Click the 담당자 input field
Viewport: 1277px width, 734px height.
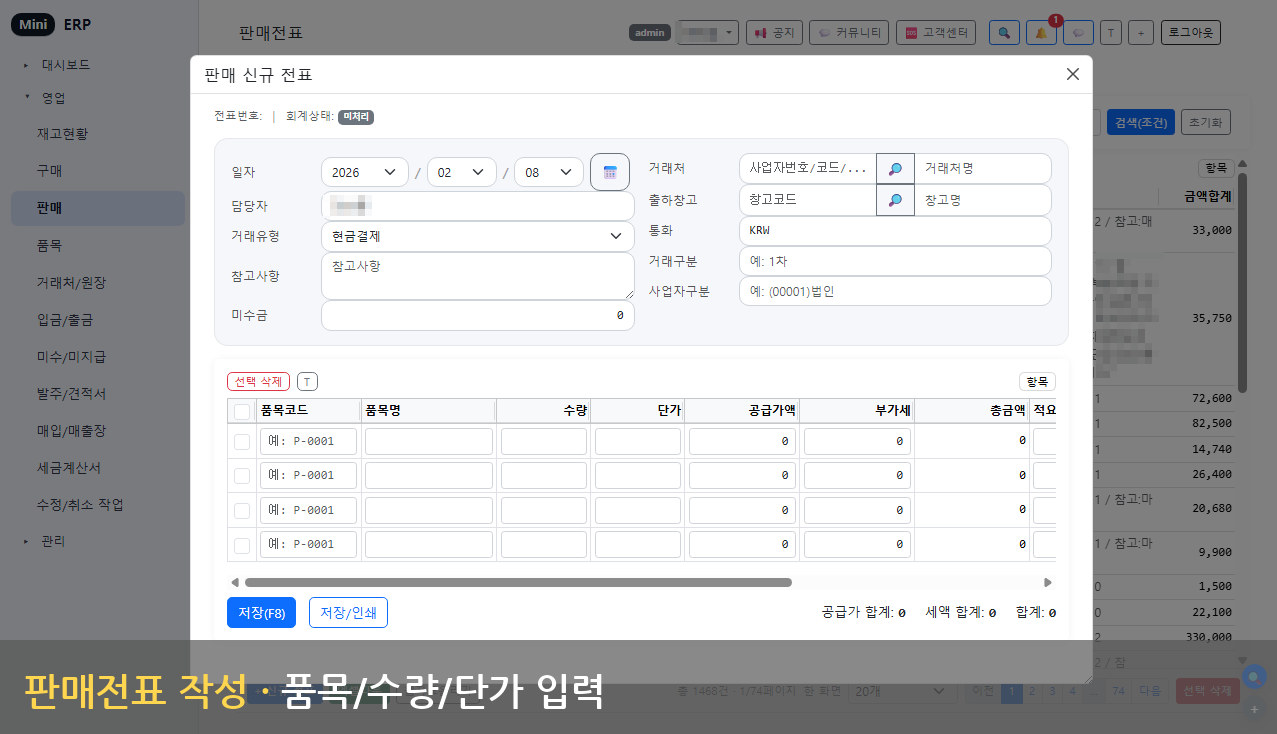click(x=478, y=206)
